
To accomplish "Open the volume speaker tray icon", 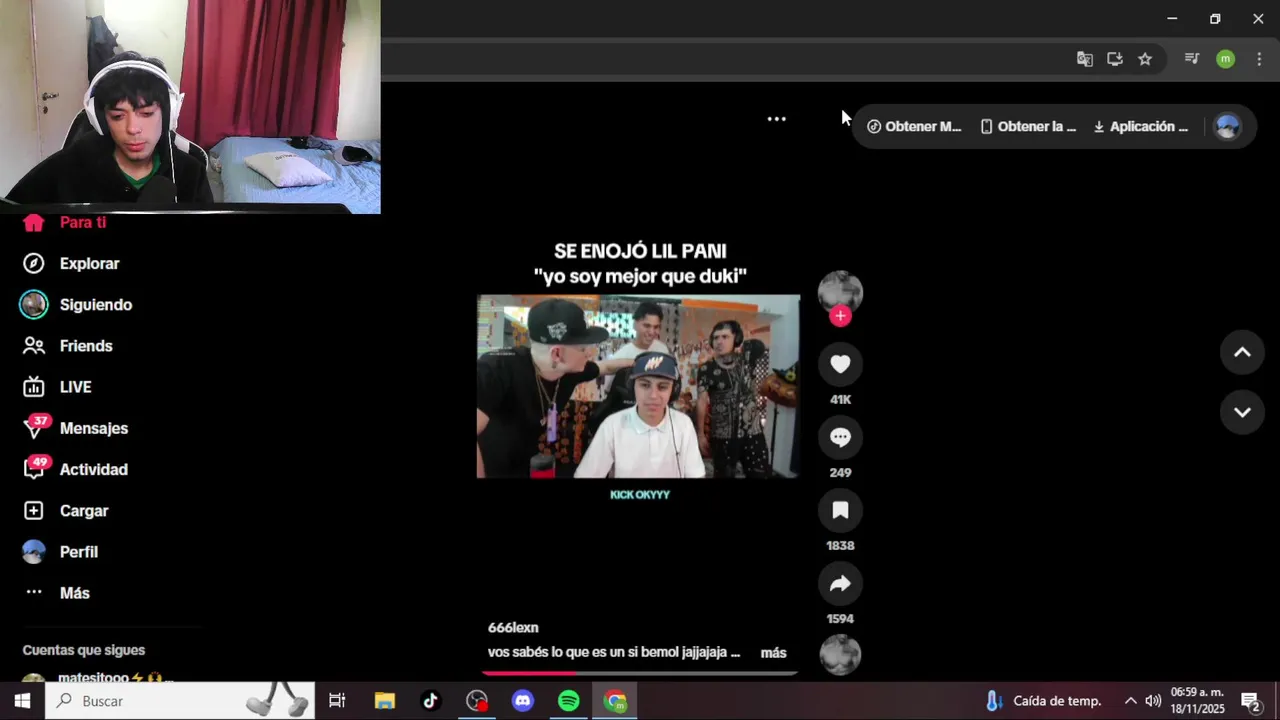I will [x=1153, y=701].
